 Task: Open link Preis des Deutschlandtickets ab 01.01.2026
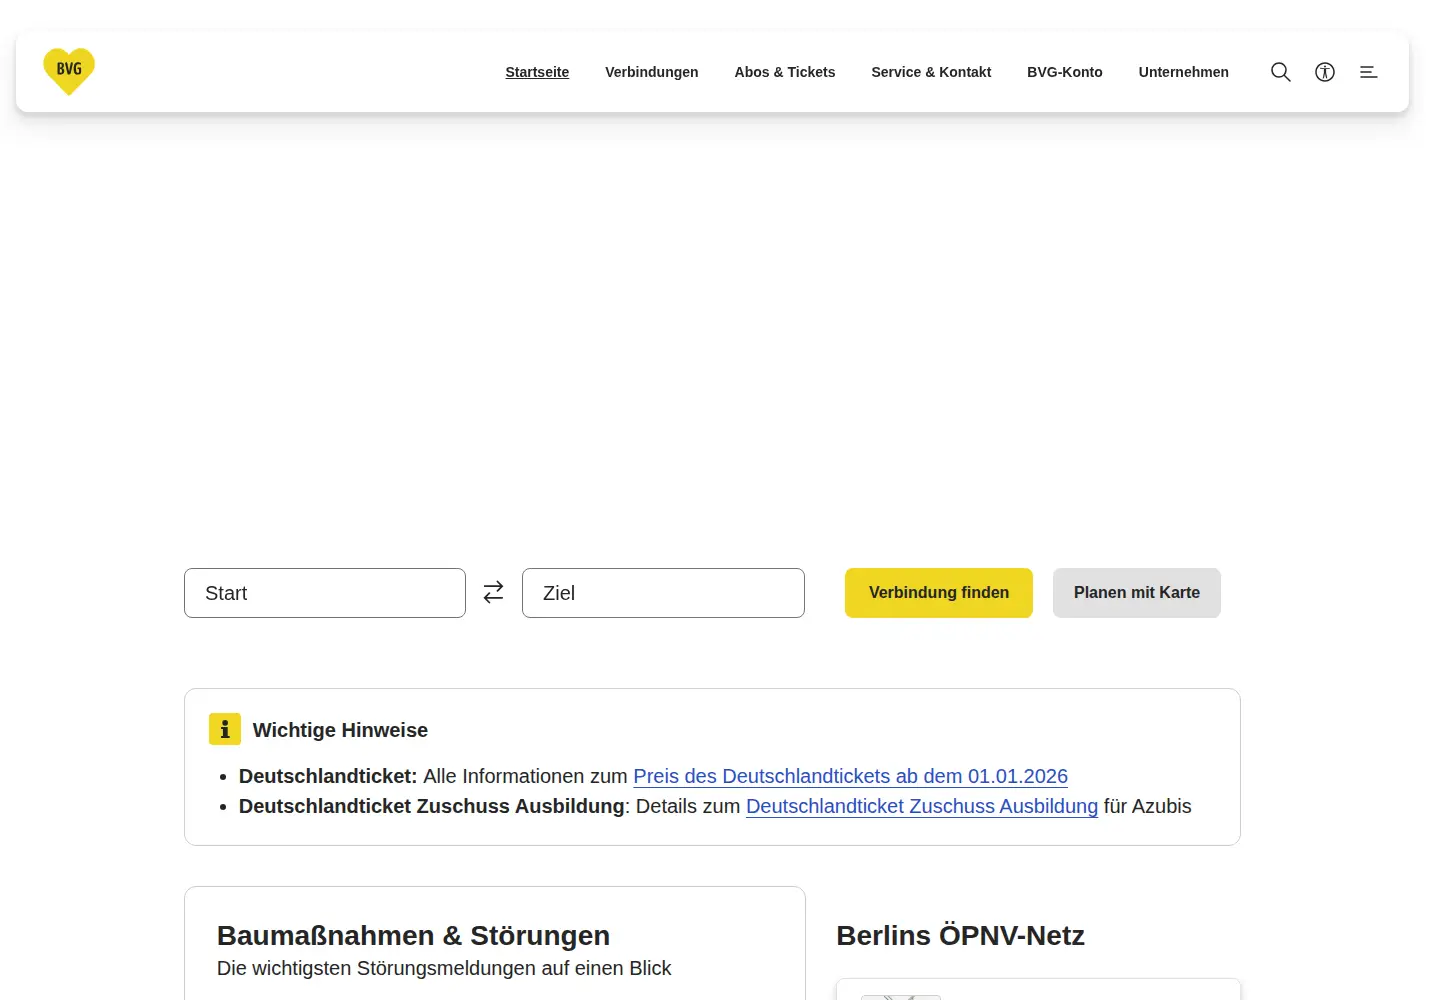coord(851,776)
